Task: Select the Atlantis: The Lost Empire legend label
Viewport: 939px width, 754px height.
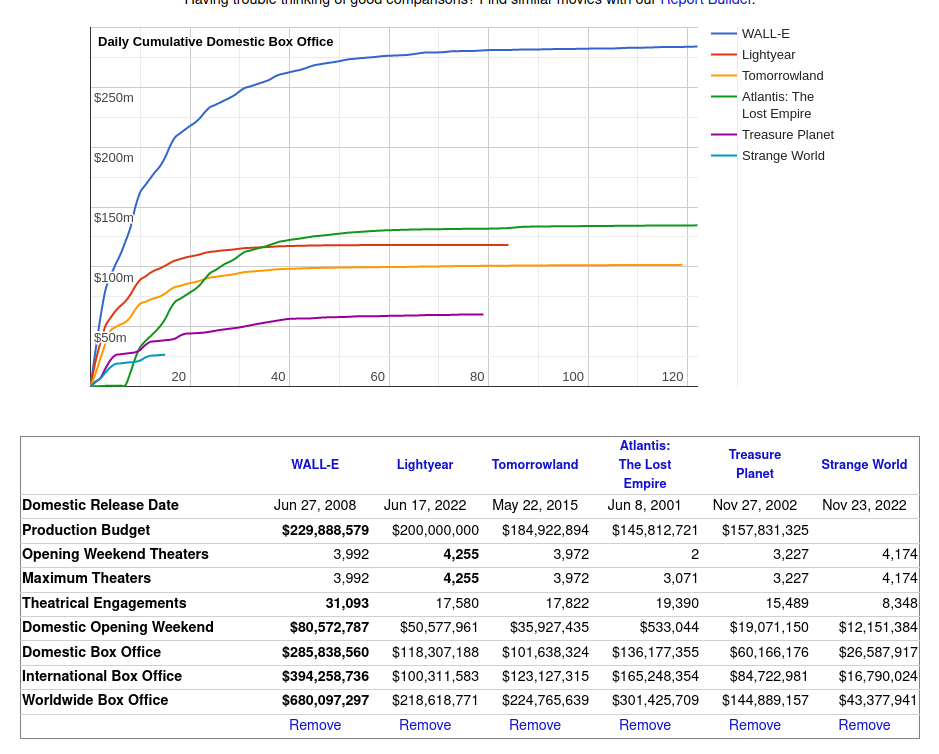Action: point(778,105)
